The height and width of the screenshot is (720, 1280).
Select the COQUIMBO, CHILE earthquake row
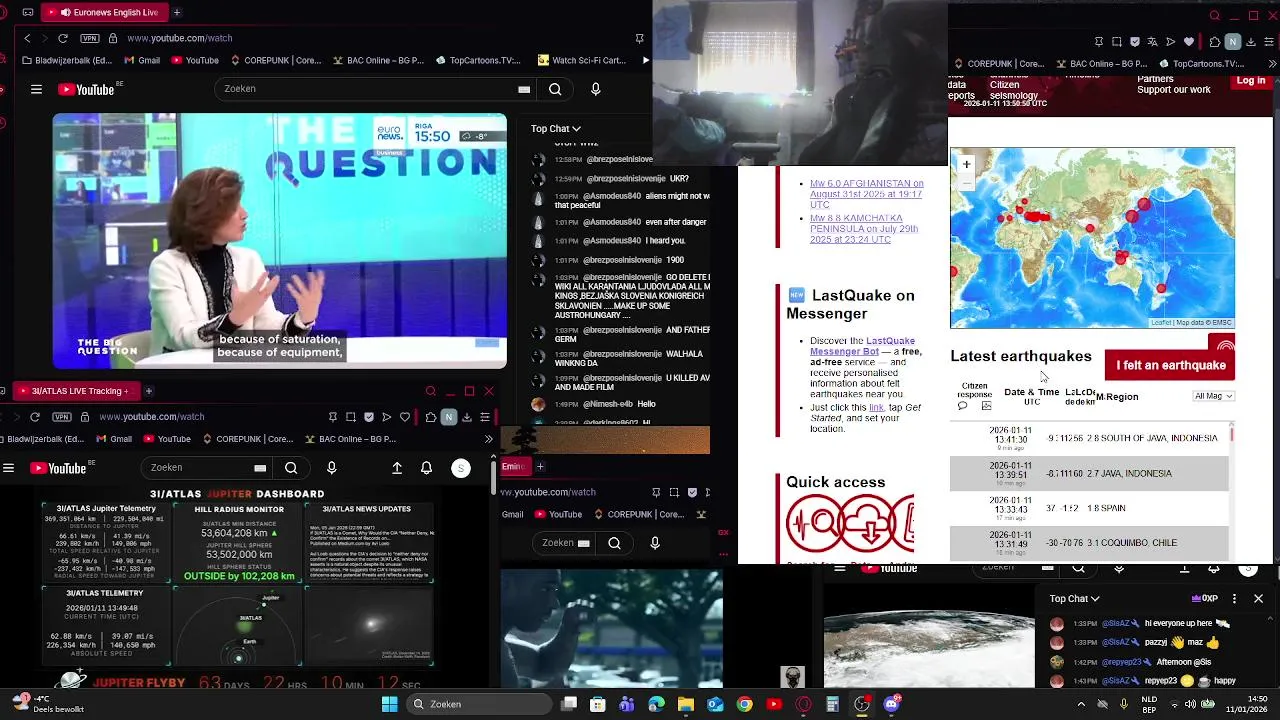pyautogui.click(x=1089, y=543)
